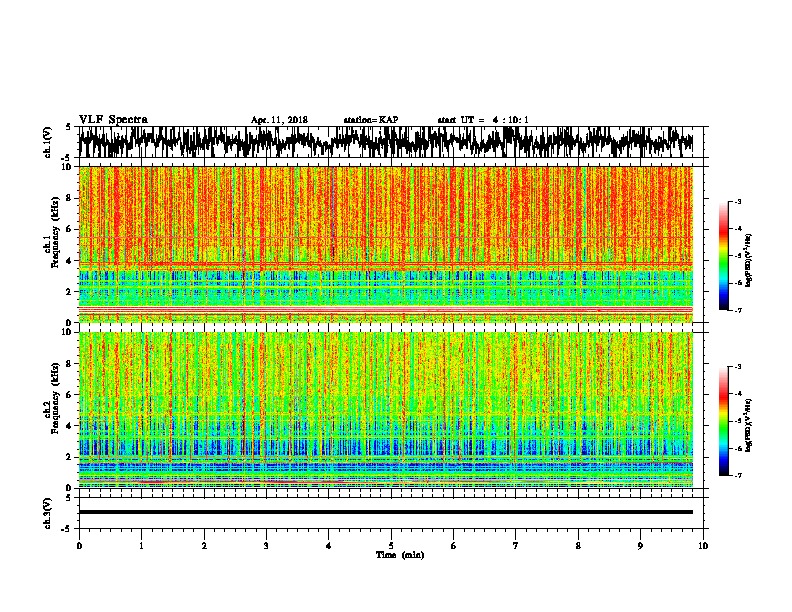Click the time-axis tick label "6"
792x612 pixels.
pyautogui.click(x=454, y=546)
